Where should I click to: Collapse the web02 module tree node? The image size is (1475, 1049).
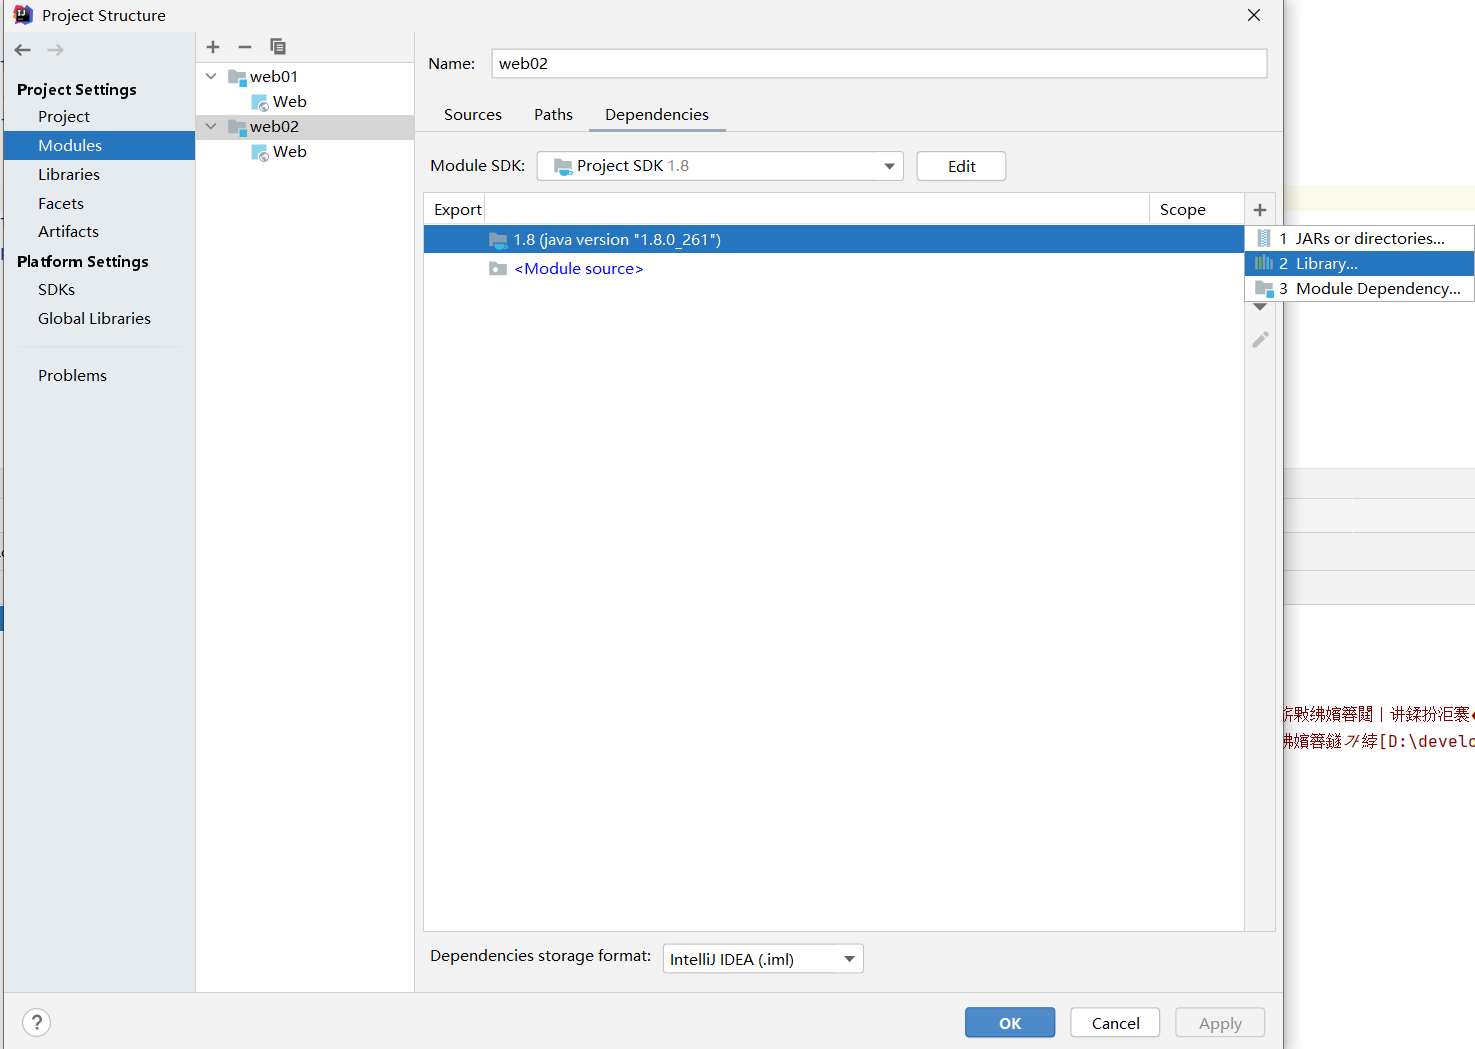click(211, 126)
